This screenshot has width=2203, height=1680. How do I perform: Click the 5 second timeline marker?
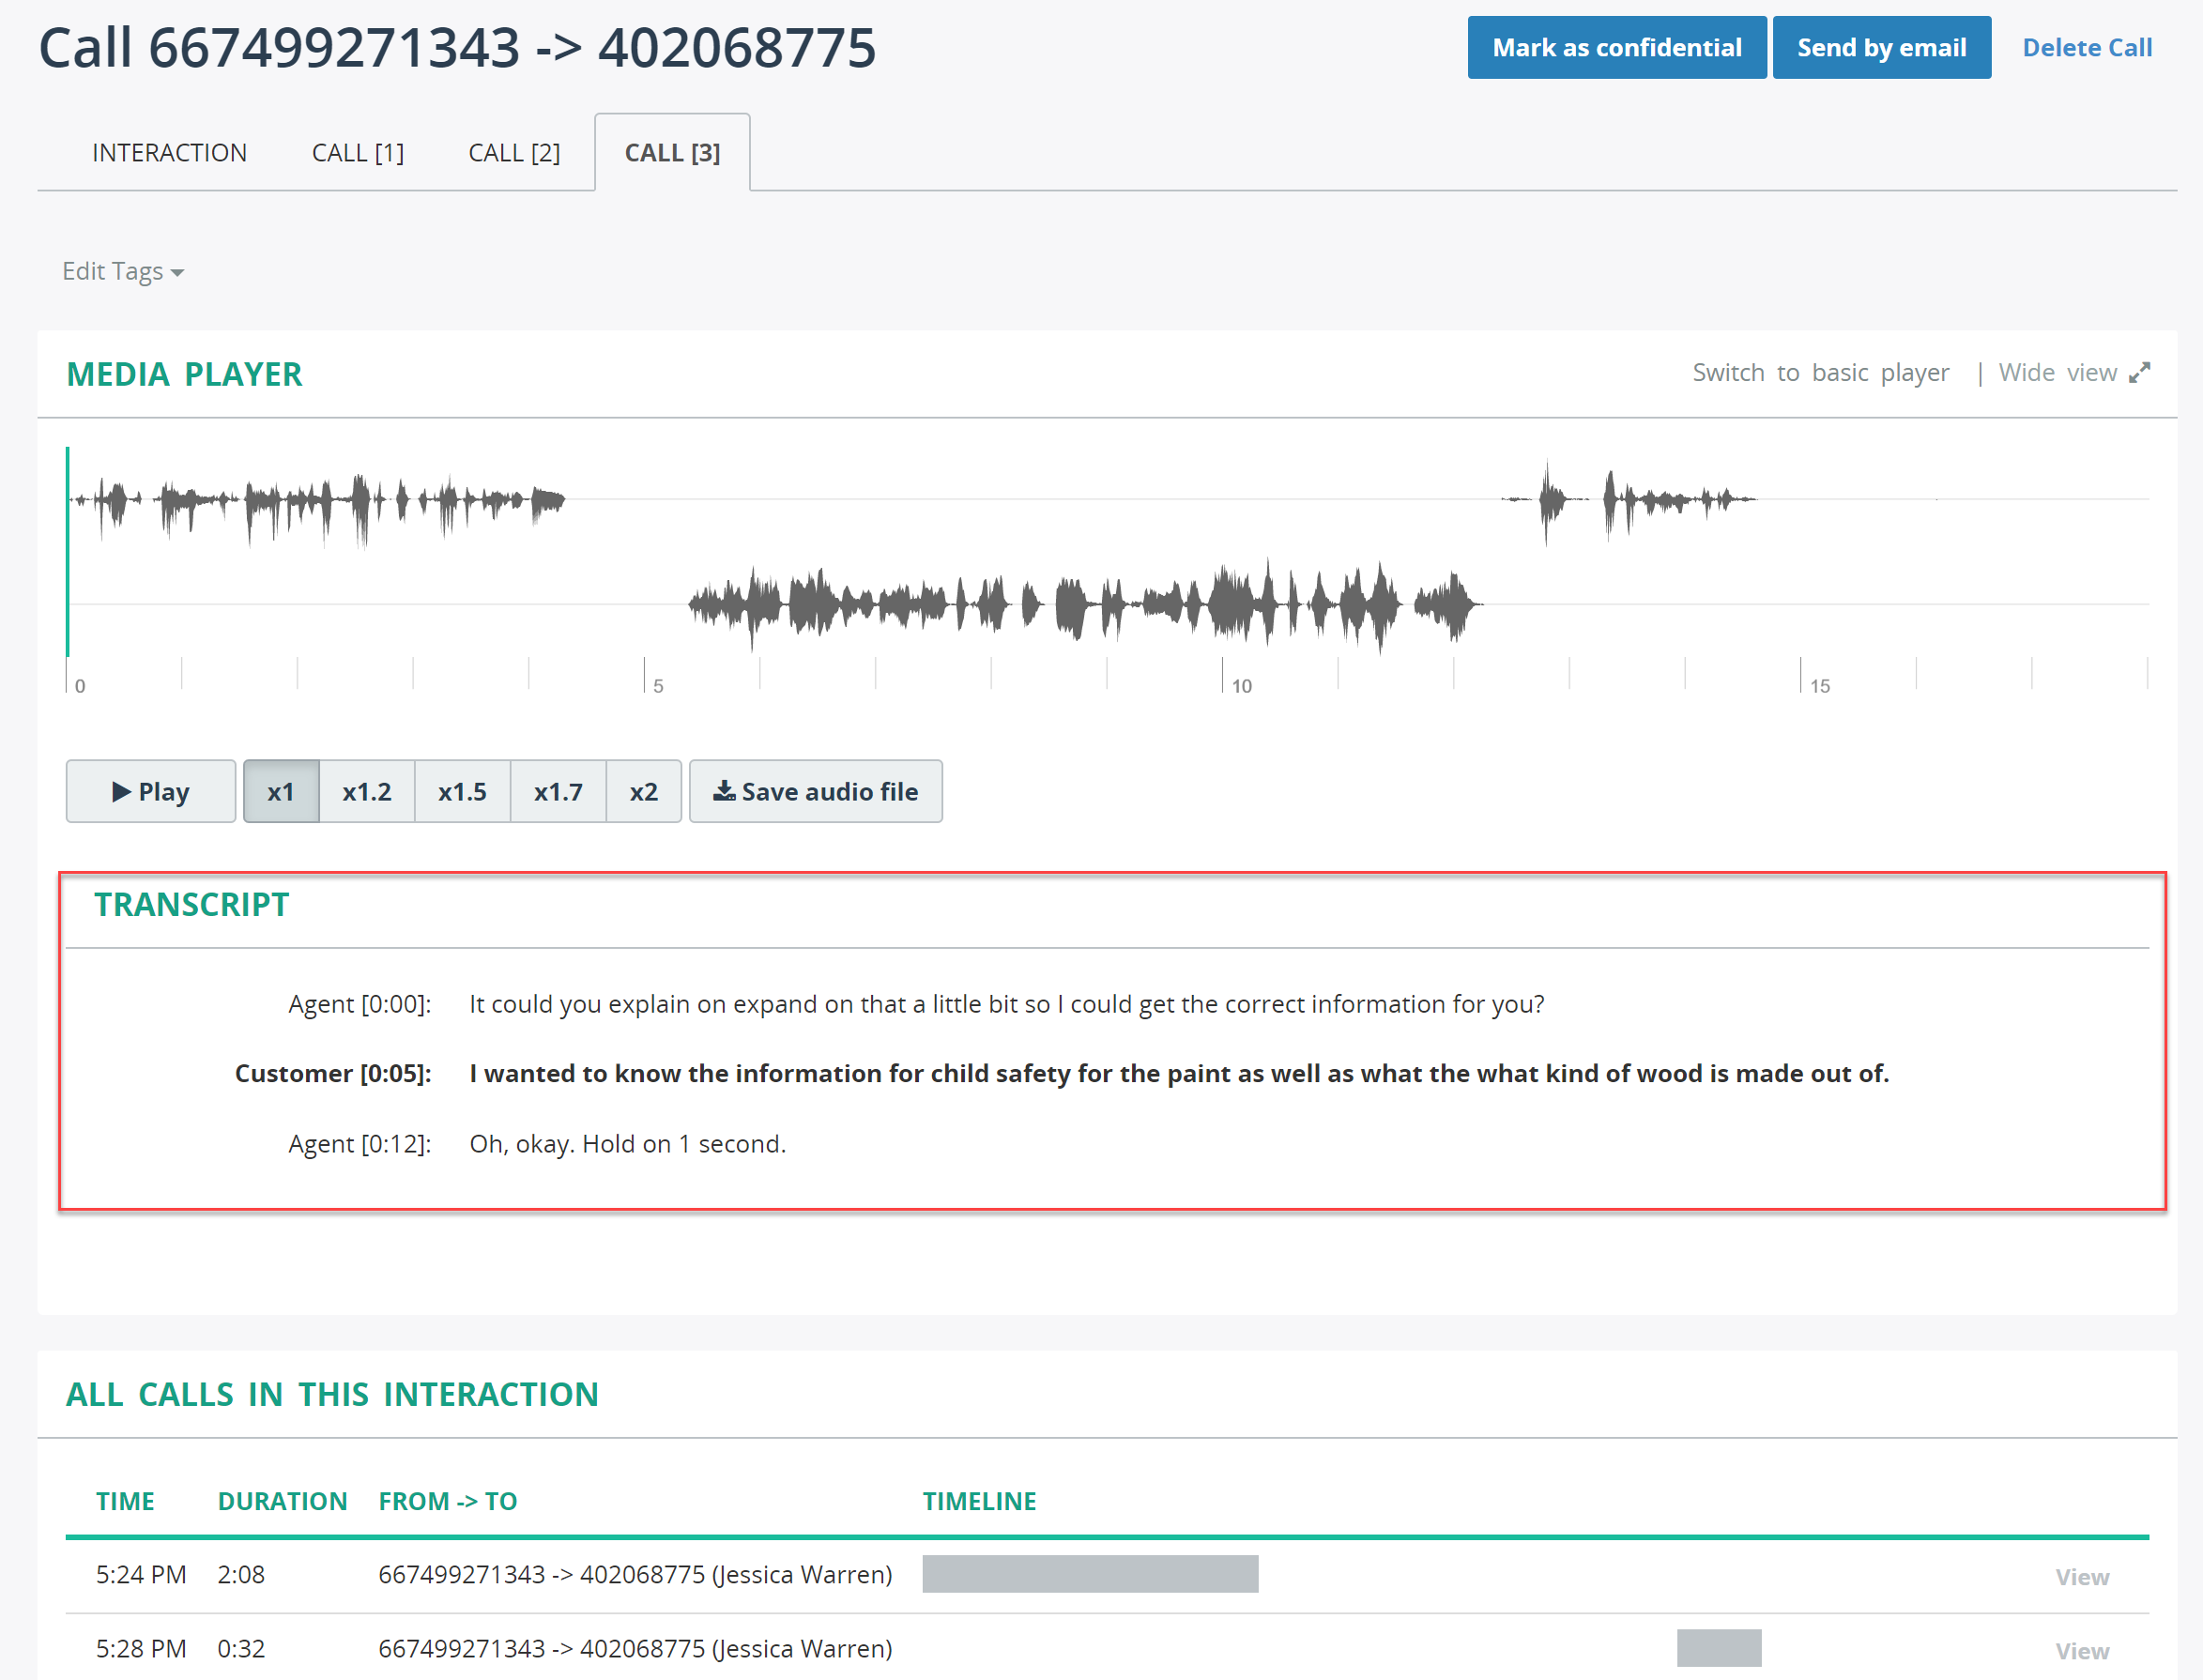pyautogui.click(x=658, y=685)
